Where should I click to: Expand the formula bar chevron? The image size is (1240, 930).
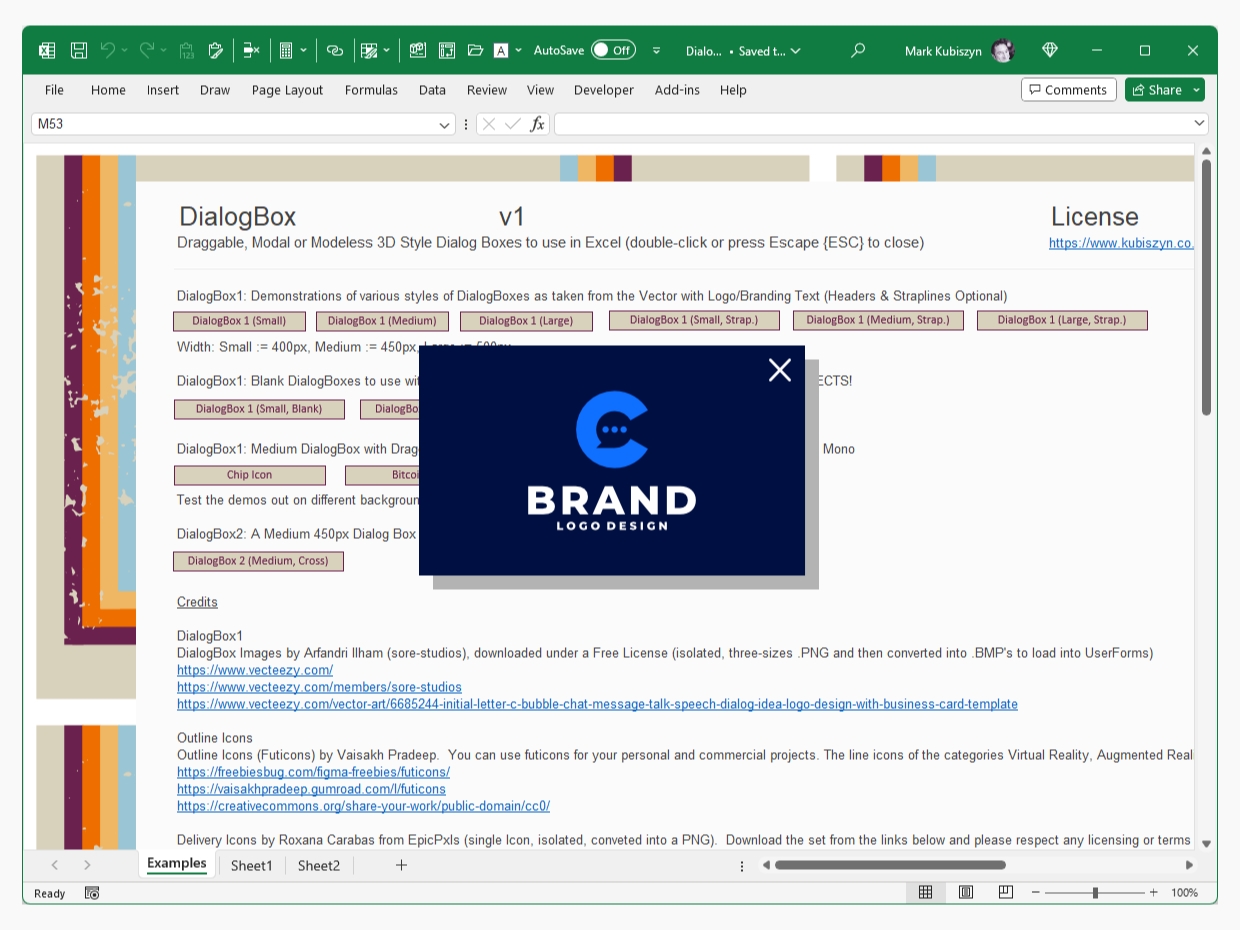[1199, 123]
